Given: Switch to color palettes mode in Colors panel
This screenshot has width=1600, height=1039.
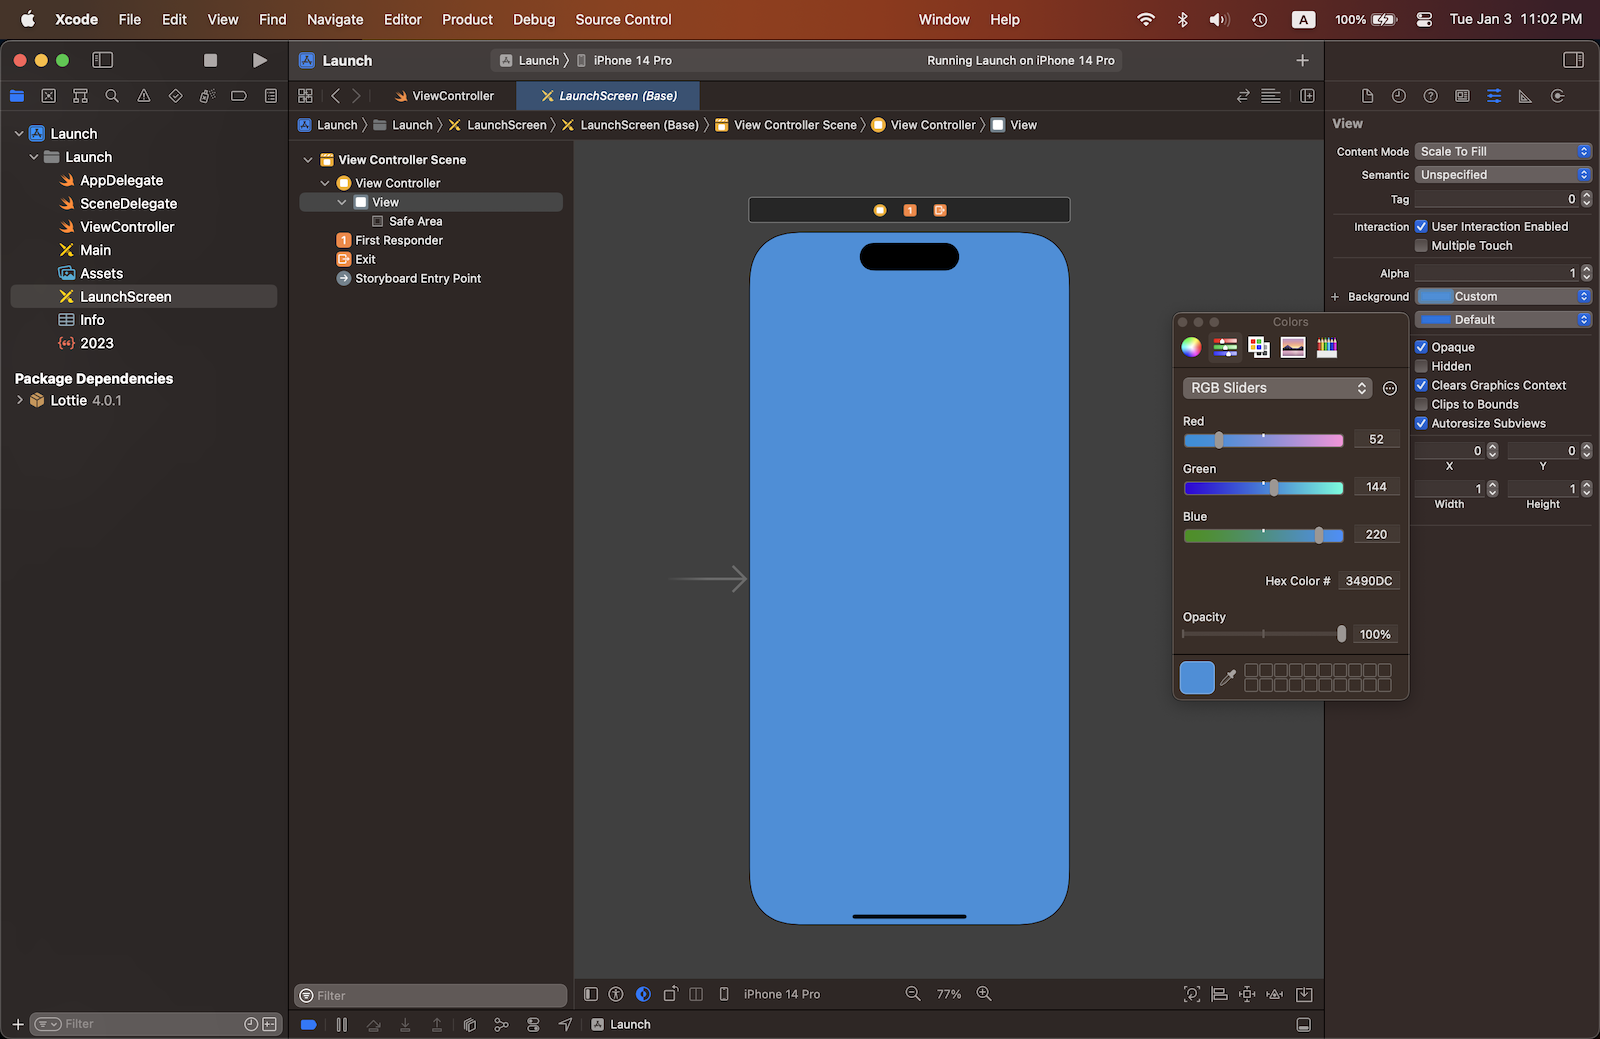Looking at the screenshot, I should click(1258, 347).
